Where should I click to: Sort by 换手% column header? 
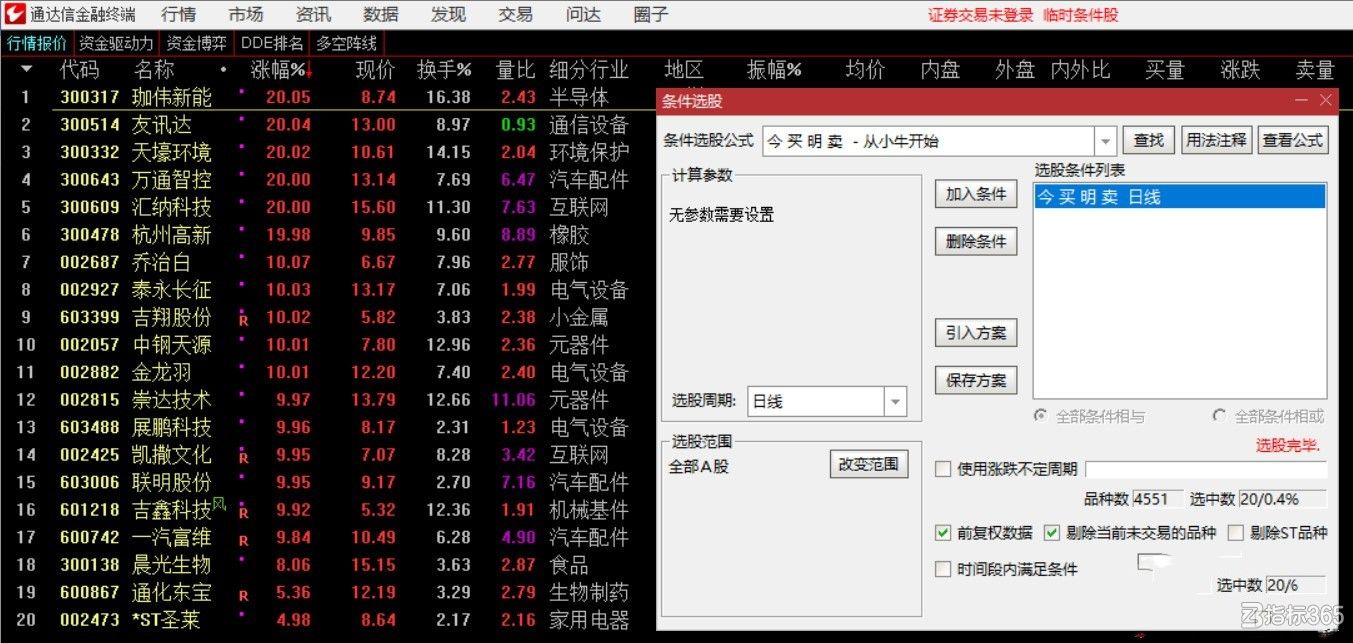point(444,70)
